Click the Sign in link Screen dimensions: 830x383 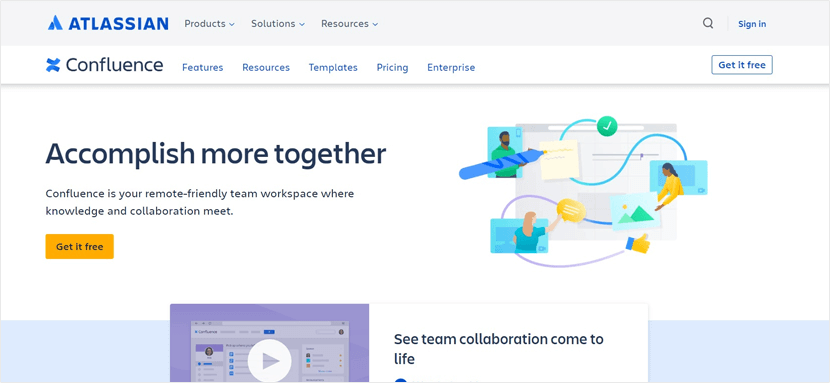point(752,24)
